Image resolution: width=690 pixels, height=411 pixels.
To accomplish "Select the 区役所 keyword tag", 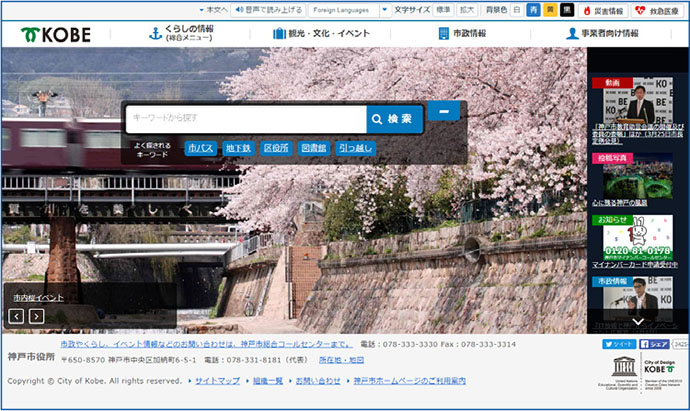I will (x=276, y=148).
